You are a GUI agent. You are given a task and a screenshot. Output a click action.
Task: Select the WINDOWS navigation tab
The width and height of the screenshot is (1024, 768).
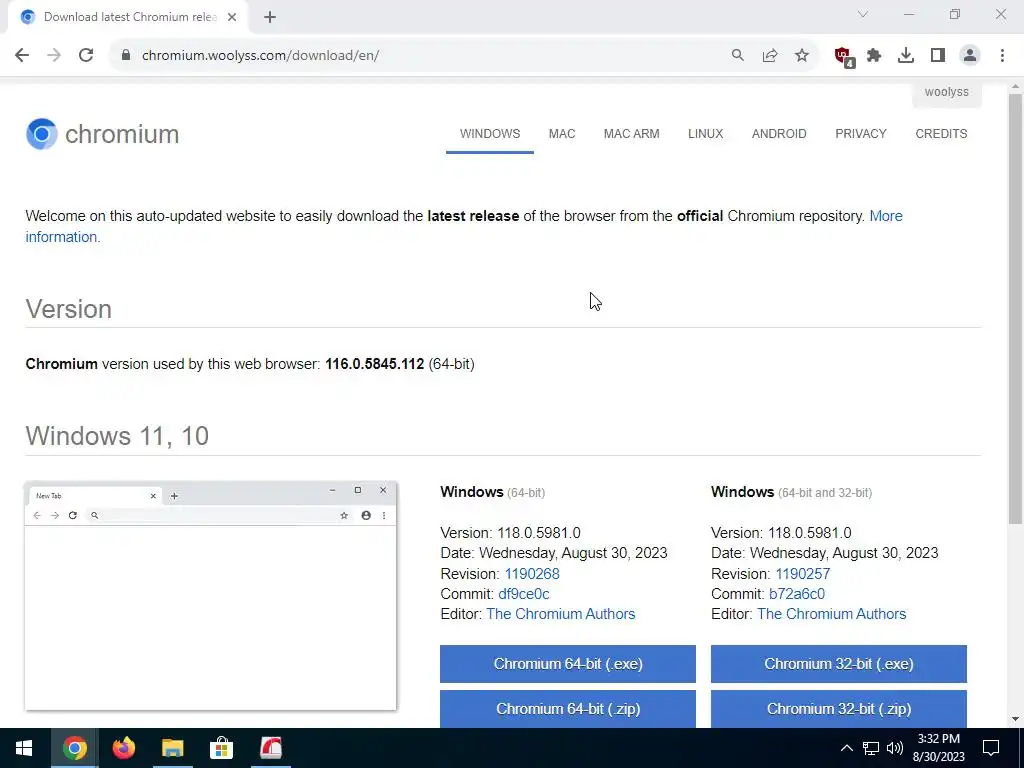[x=490, y=134]
